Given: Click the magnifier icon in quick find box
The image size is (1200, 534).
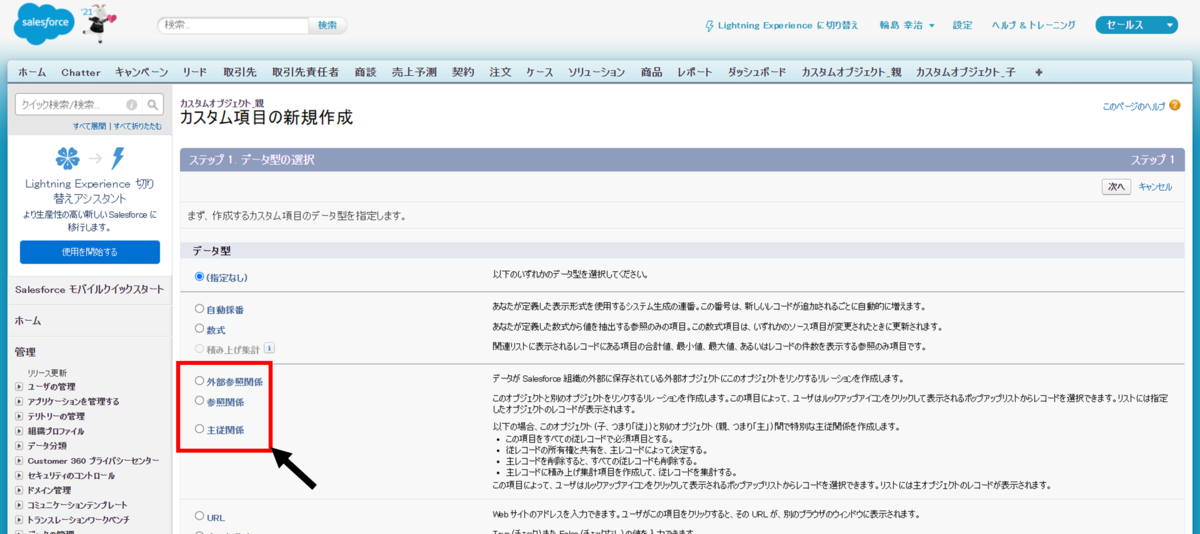Looking at the screenshot, I should [153, 104].
